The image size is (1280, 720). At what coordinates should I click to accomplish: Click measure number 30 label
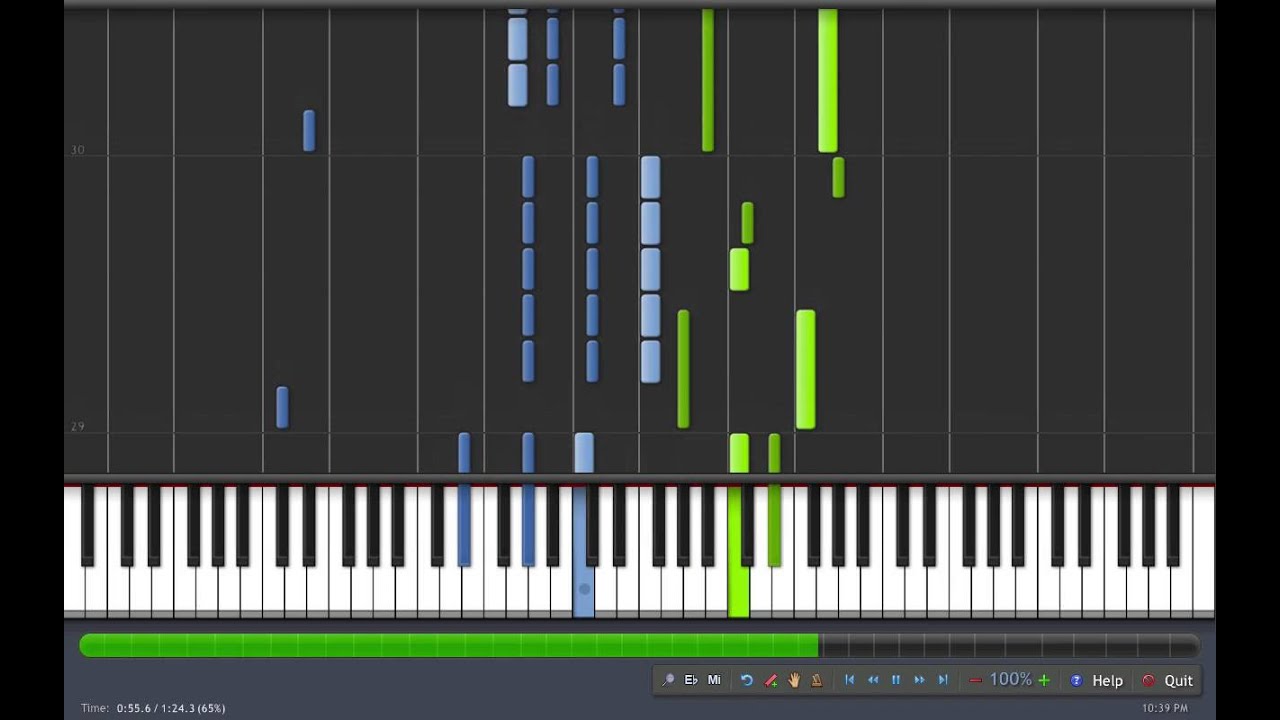[x=77, y=150]
